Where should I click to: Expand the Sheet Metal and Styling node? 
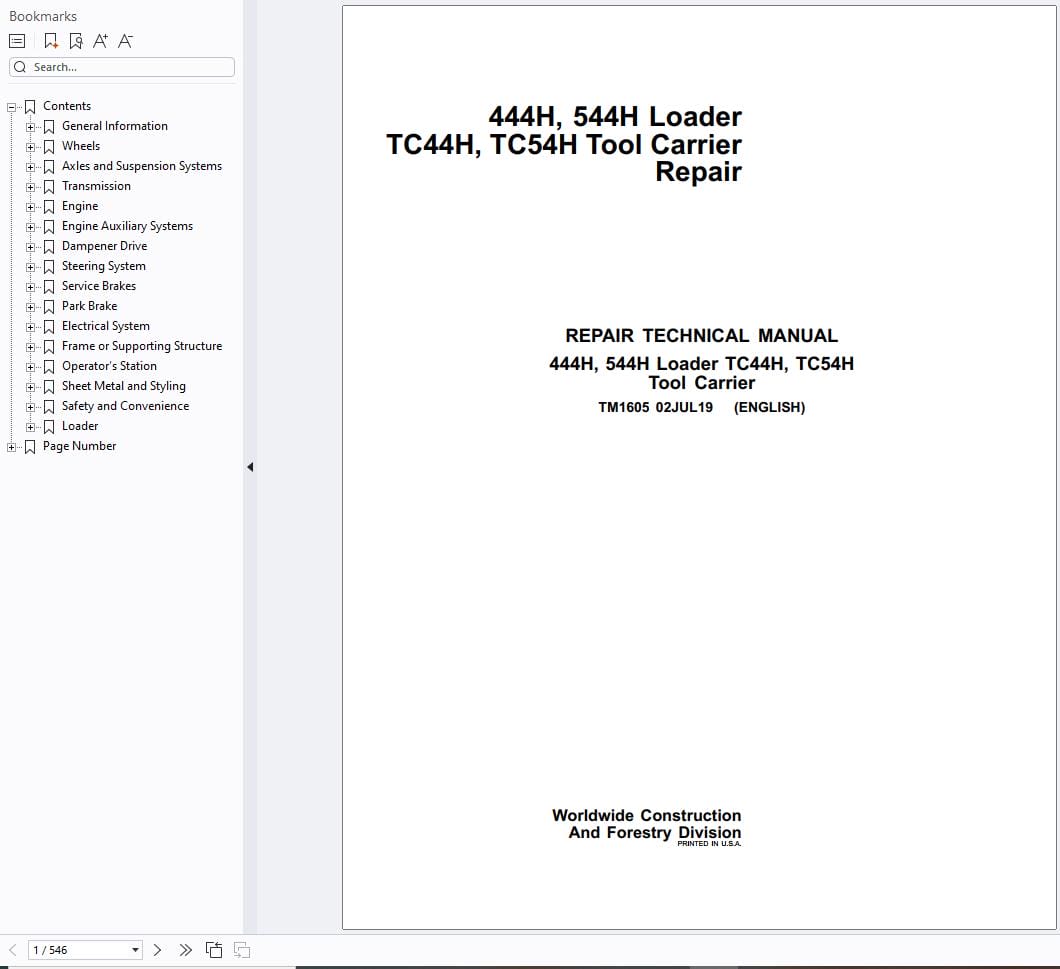30,387
